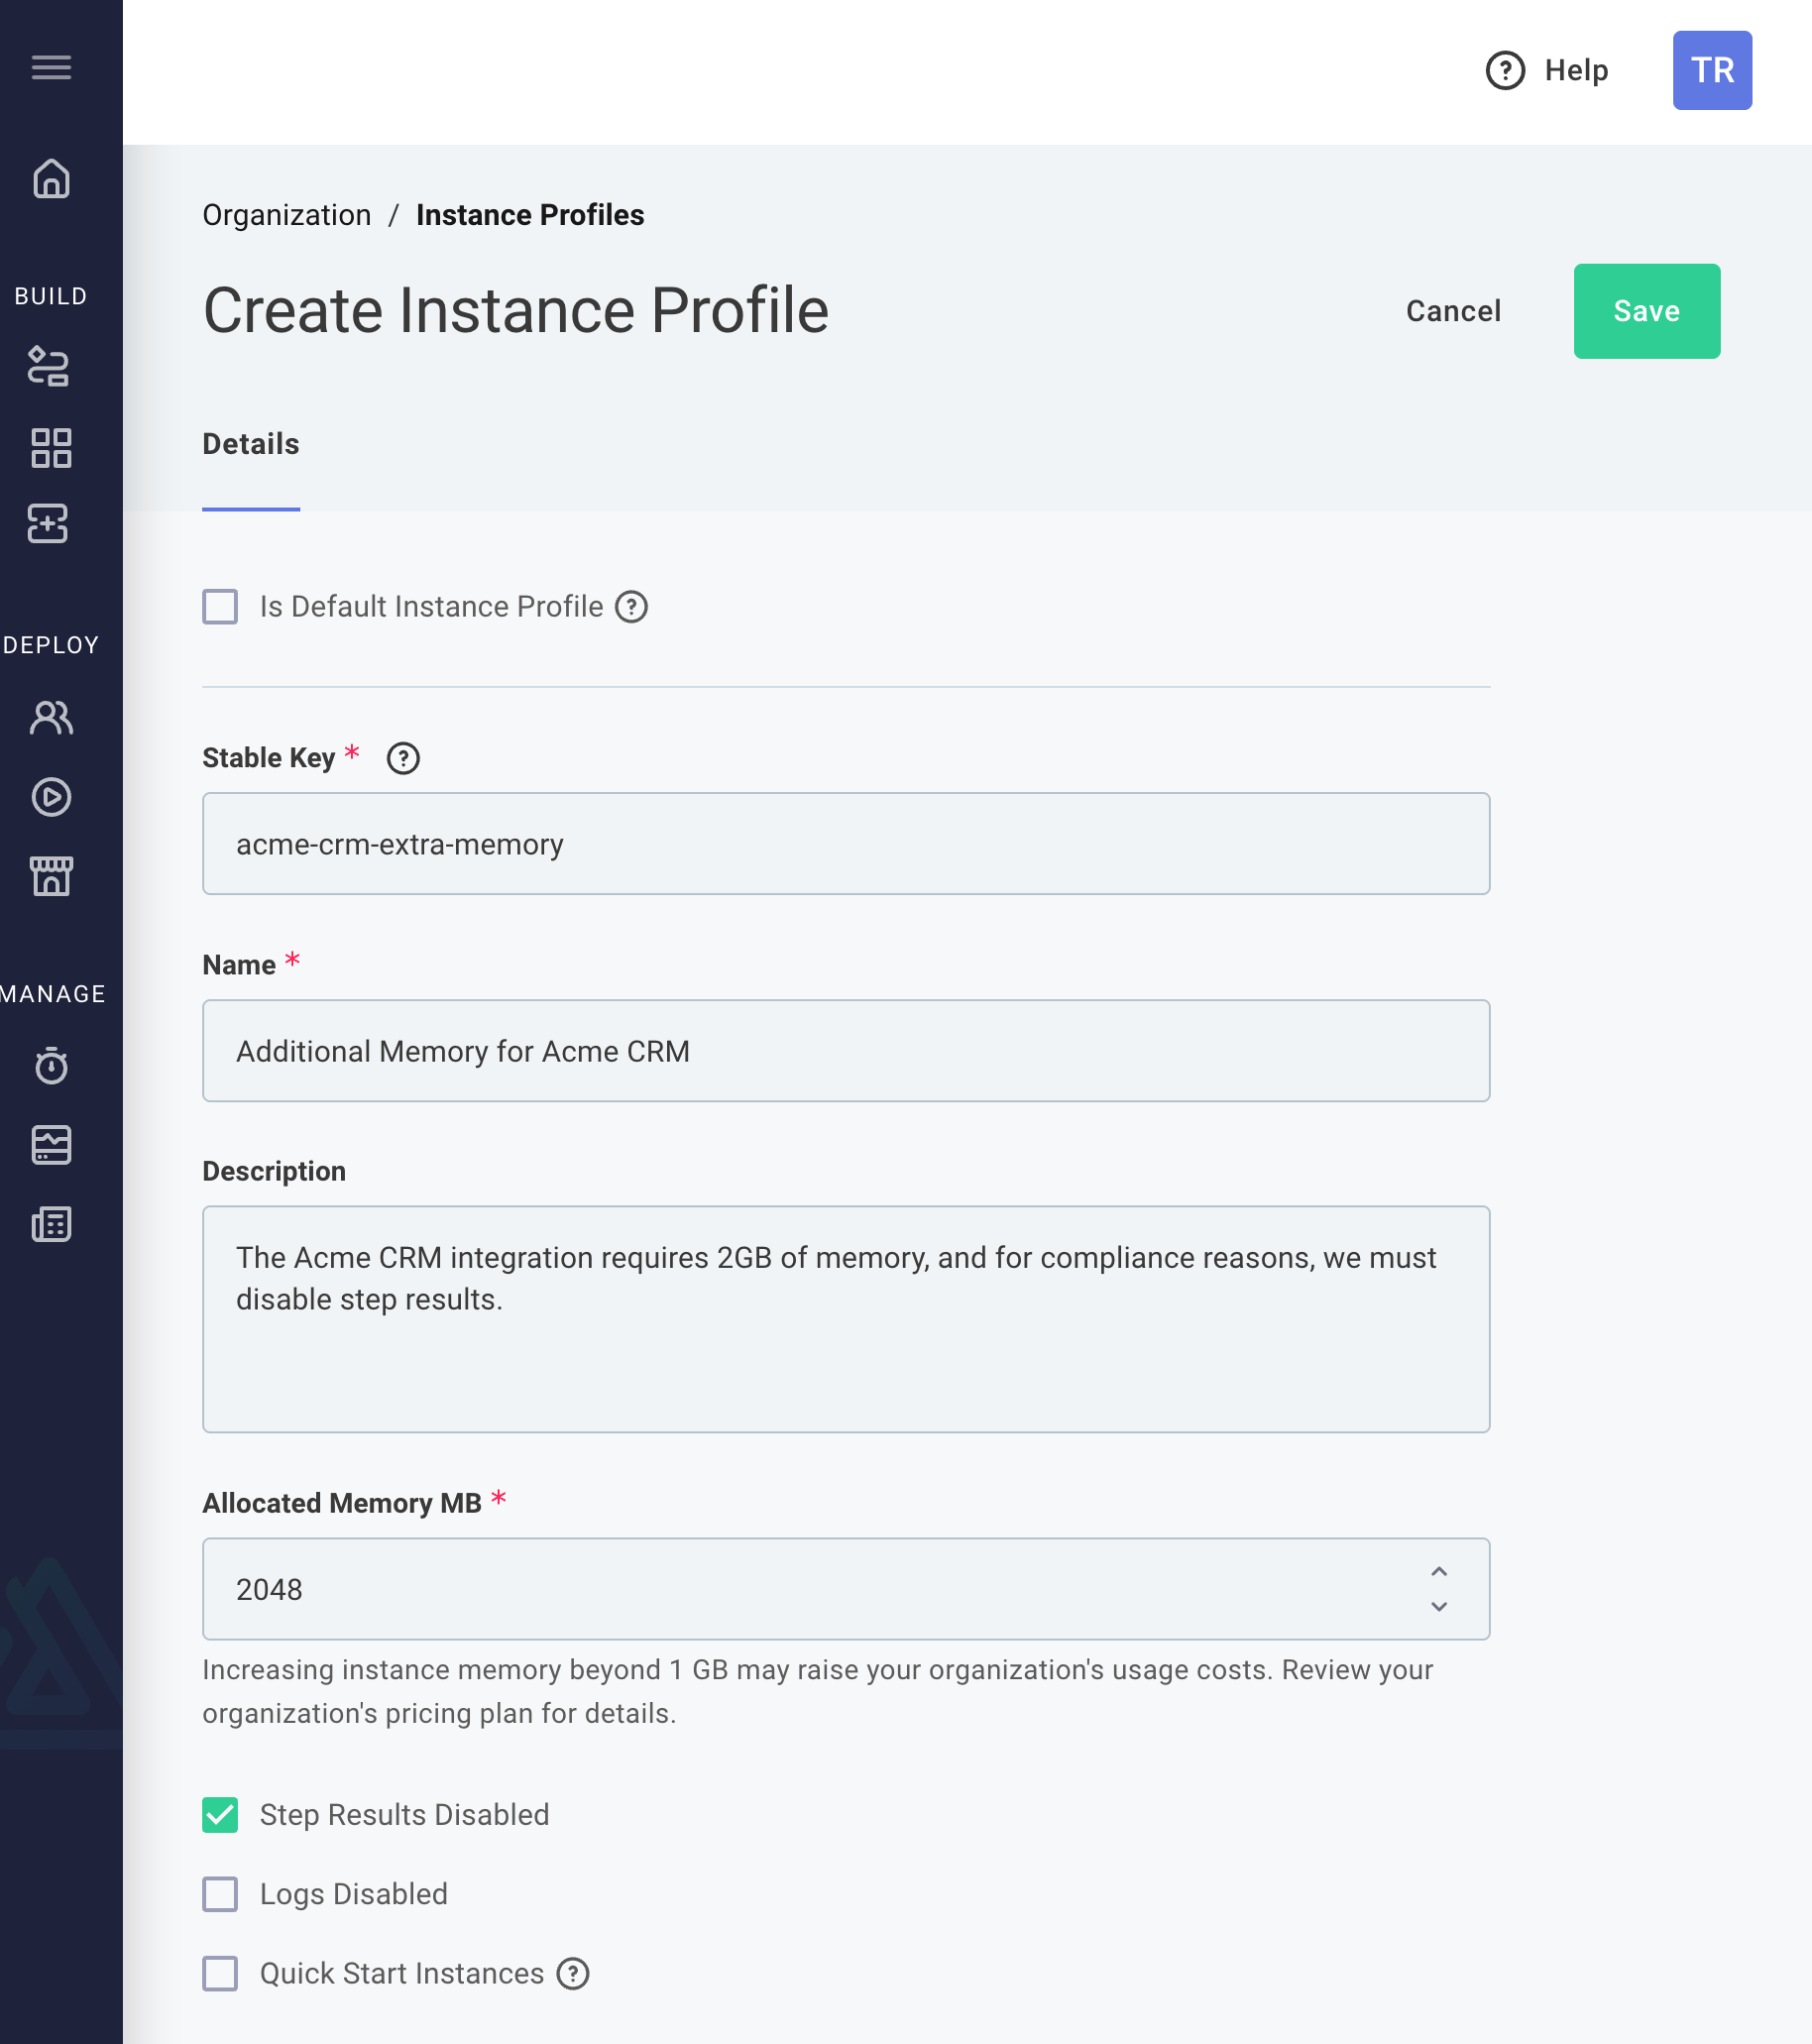Open the Marketplace storefront icon

[x=51, y=876]
